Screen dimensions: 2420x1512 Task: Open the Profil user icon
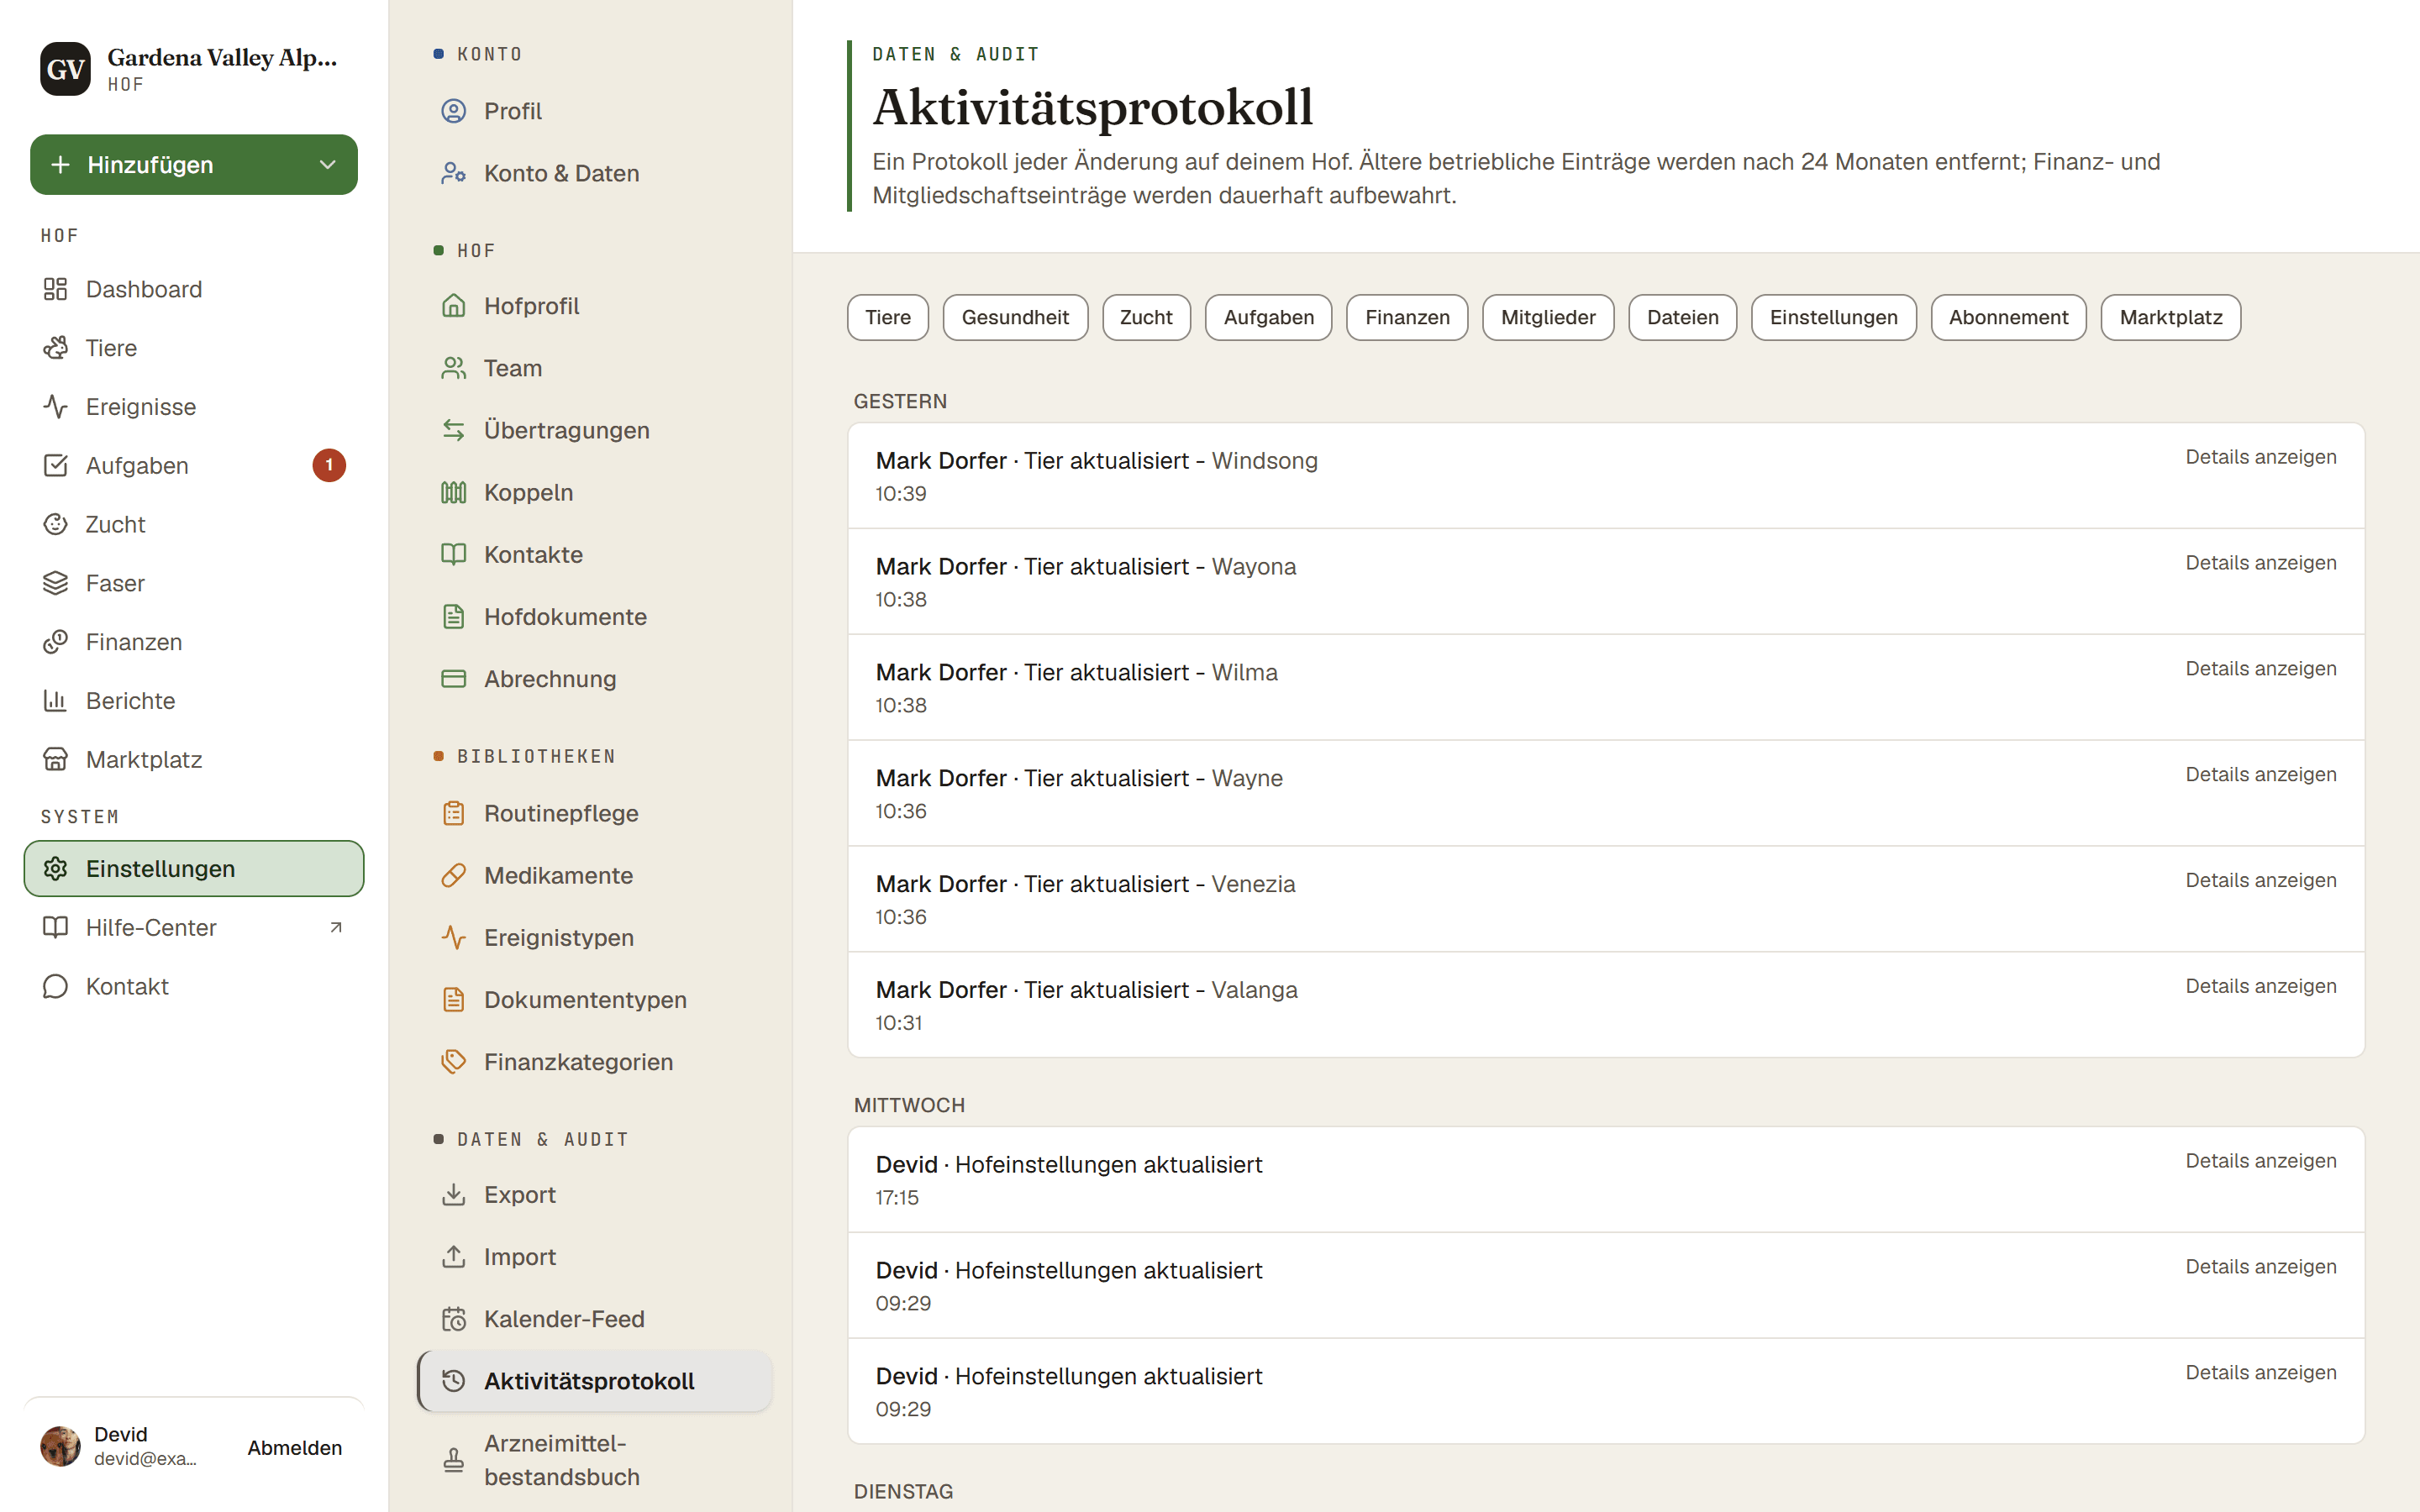454,111
